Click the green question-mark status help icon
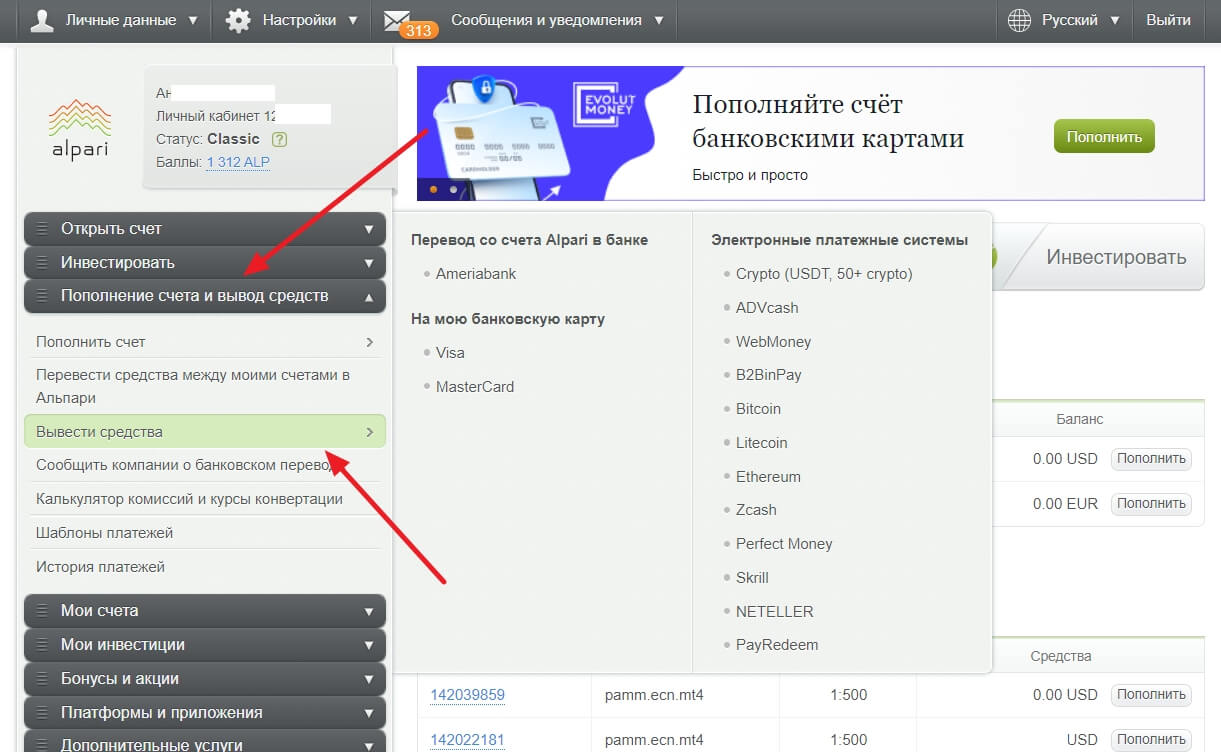 tap(279, 139)
